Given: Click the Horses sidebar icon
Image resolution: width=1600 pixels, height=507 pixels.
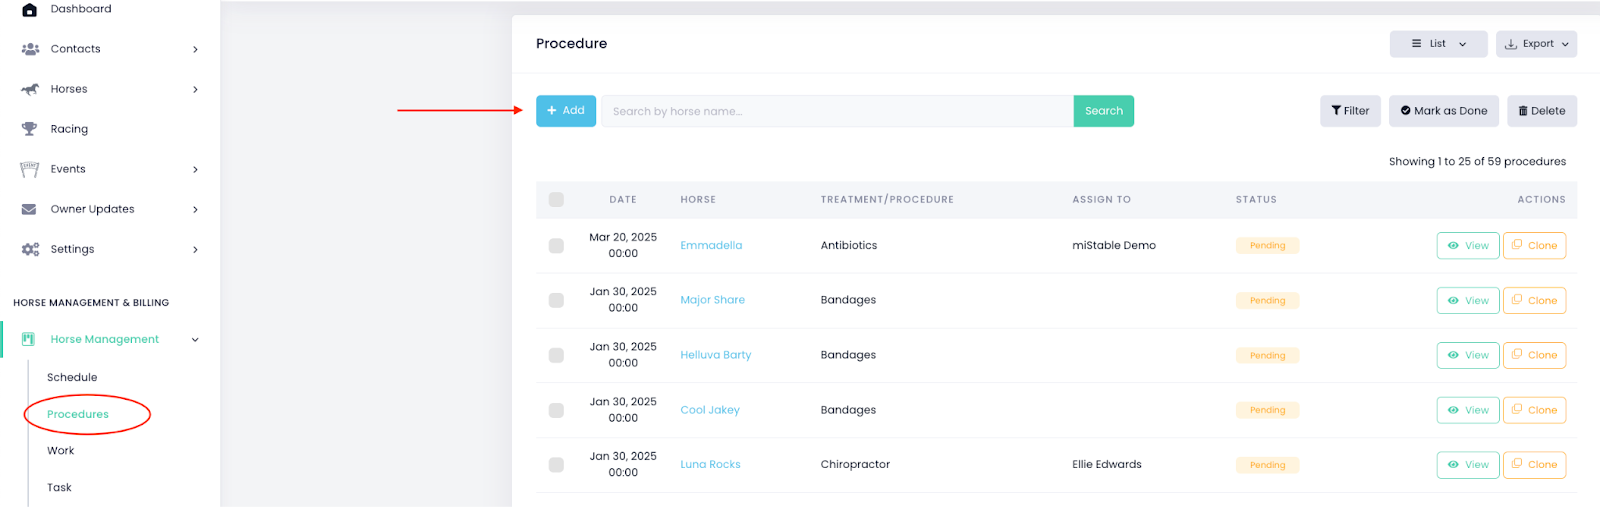Looking at the screenshot, I should [30, 89].
